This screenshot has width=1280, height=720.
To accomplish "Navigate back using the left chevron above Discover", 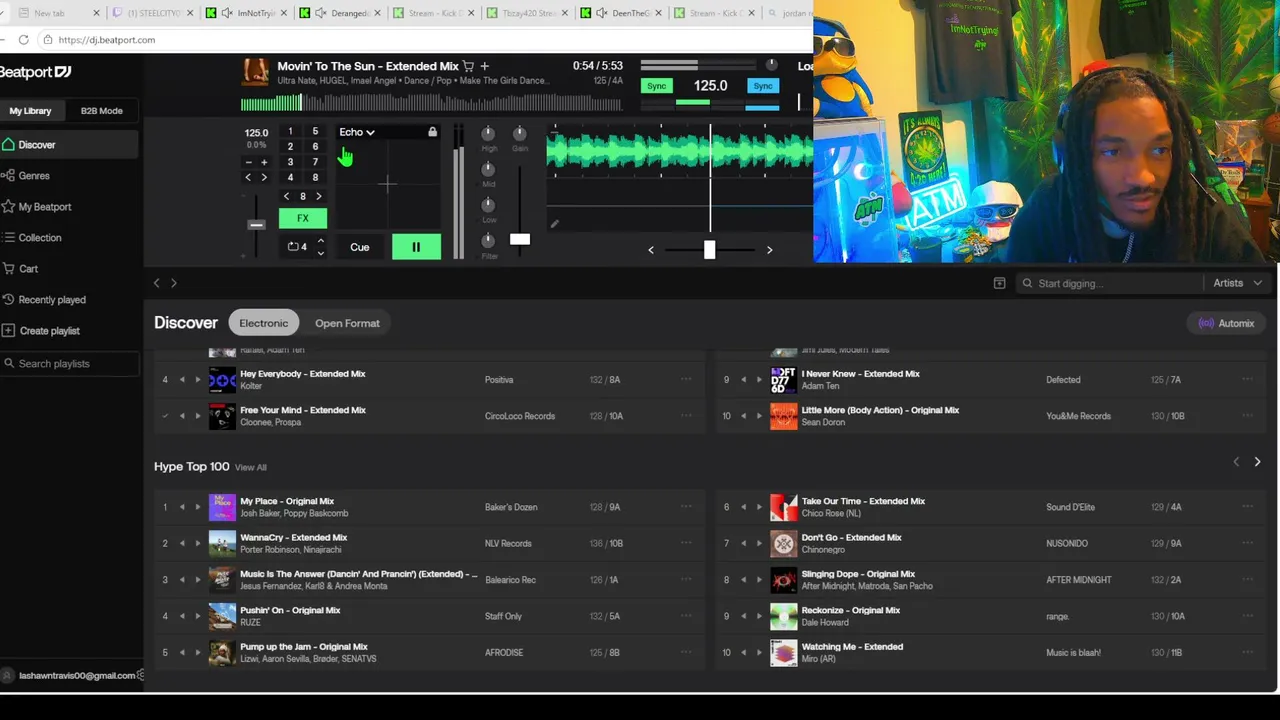I will pos(156,283).
